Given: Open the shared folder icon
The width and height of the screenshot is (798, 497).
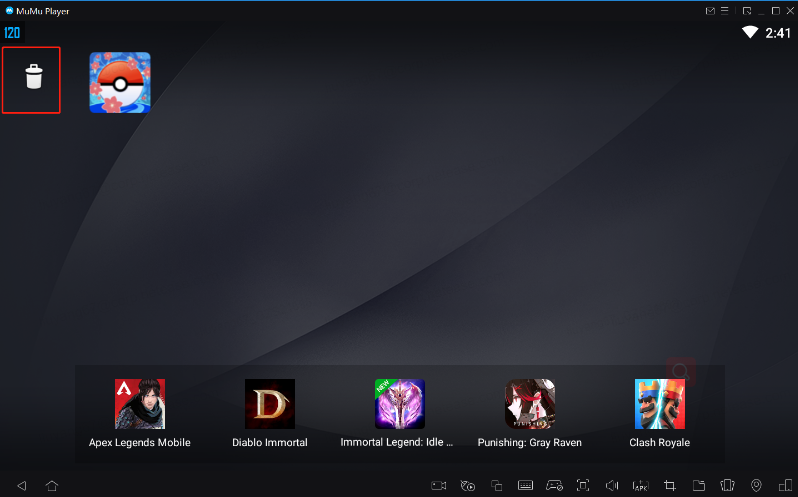Looking at the screenshot, I should pyautogui.click(x=699, y=485).
